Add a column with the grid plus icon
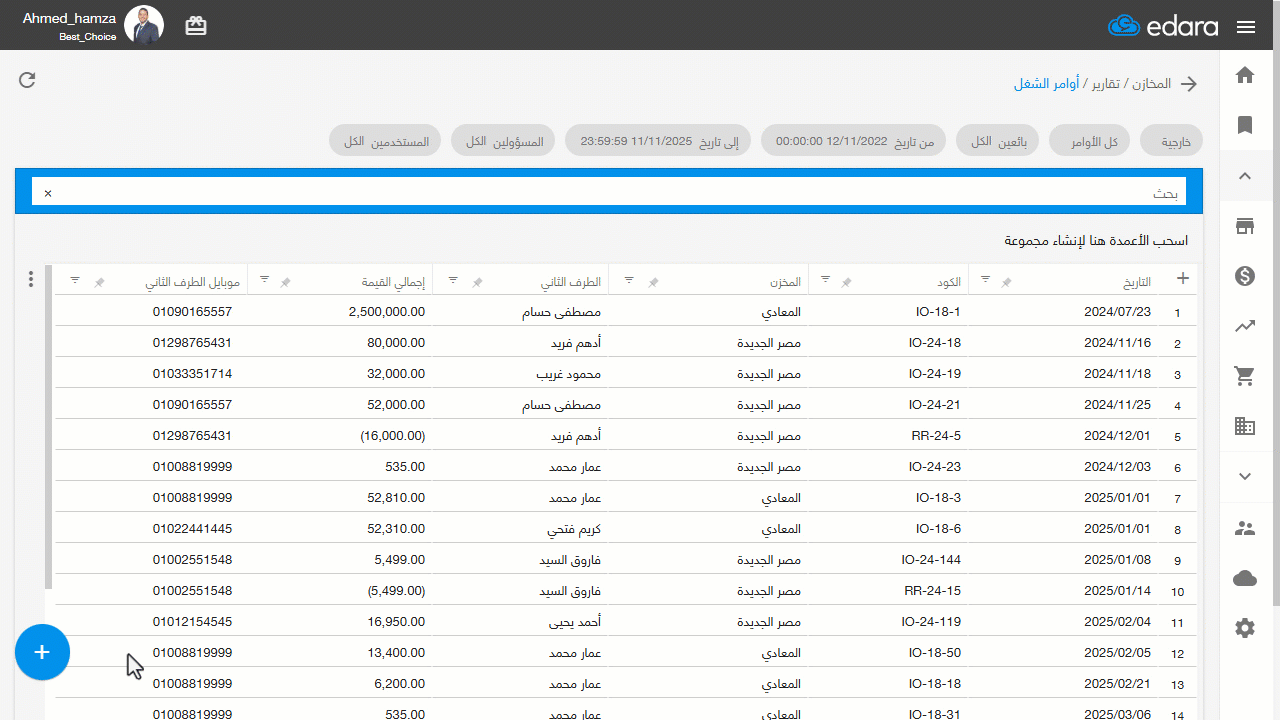 click(1183, 278)
